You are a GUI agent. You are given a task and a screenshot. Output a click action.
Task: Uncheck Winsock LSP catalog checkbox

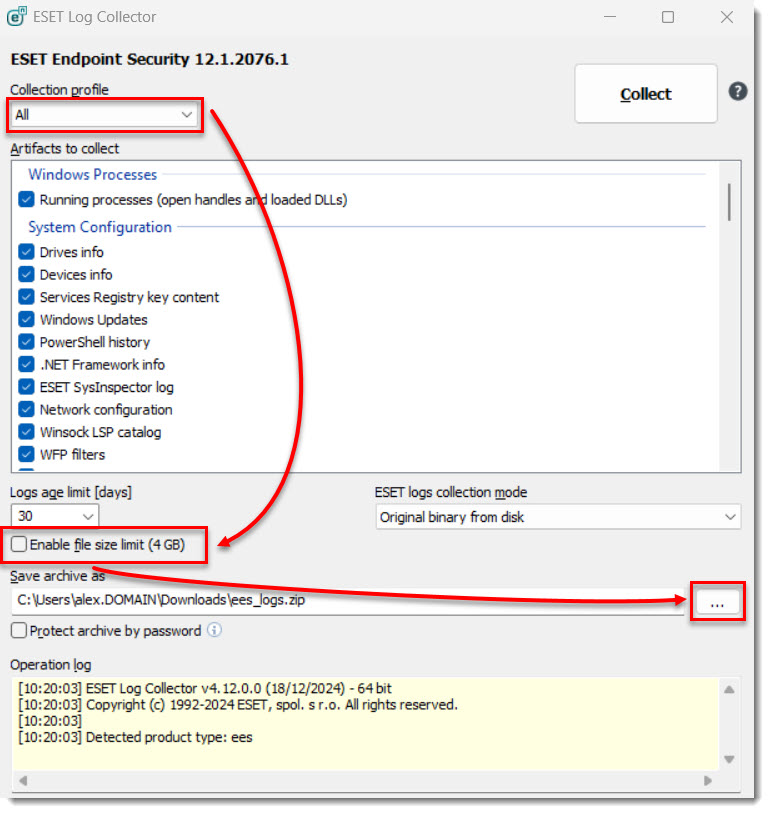tap(26, 434)
